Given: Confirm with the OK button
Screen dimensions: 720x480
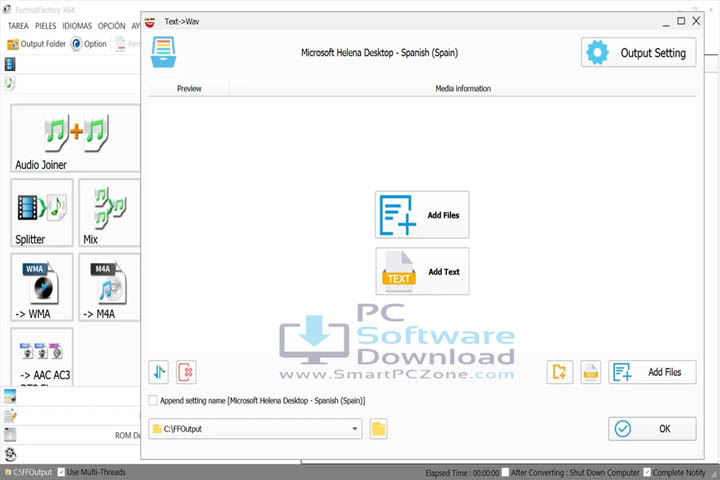Looking at the screenshot, I should point(652,429).
